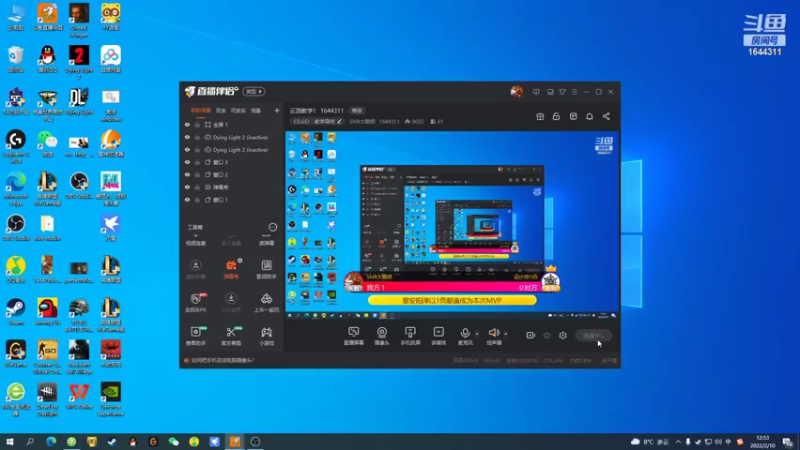Open the screen icon in the title bar
This screenshot has width=800, height=450.
pos(550,92)
